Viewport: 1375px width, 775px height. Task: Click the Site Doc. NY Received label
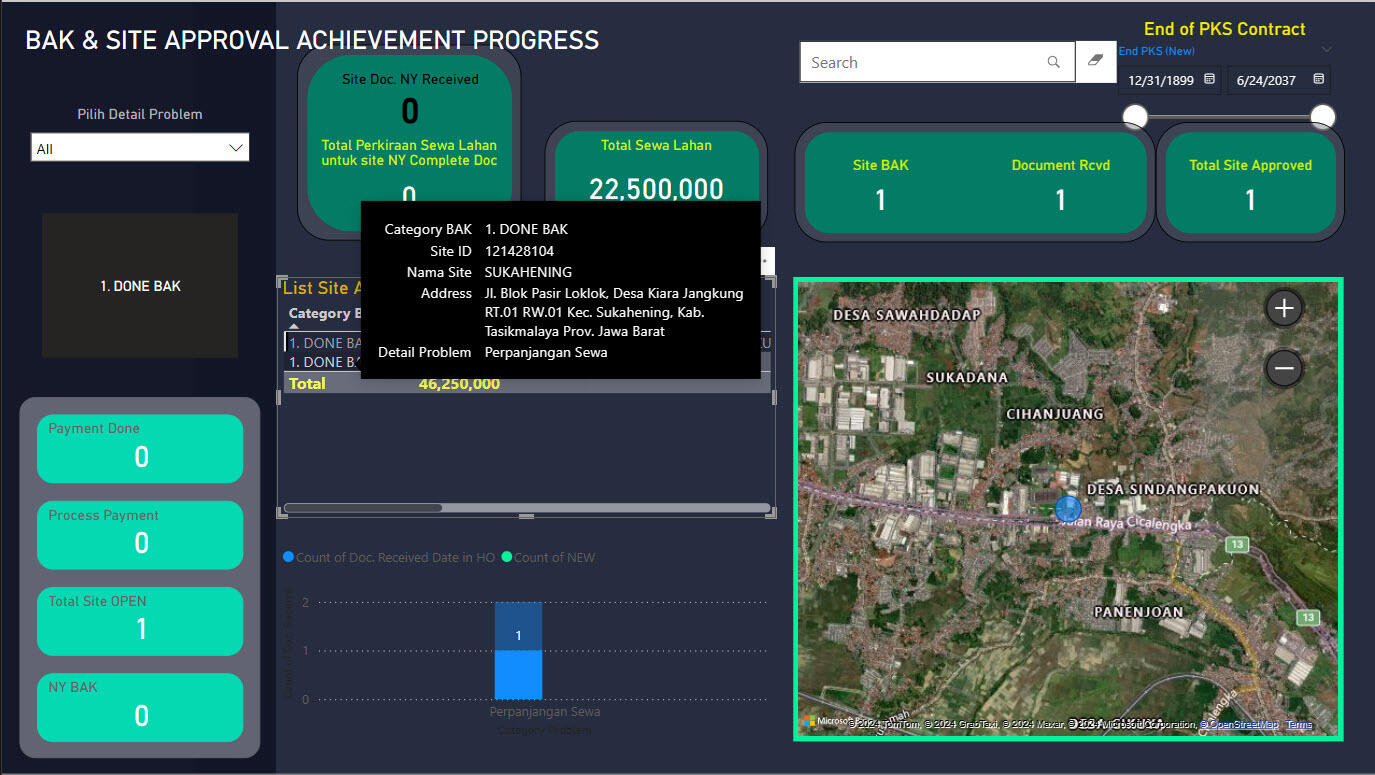tap(410, 79)
